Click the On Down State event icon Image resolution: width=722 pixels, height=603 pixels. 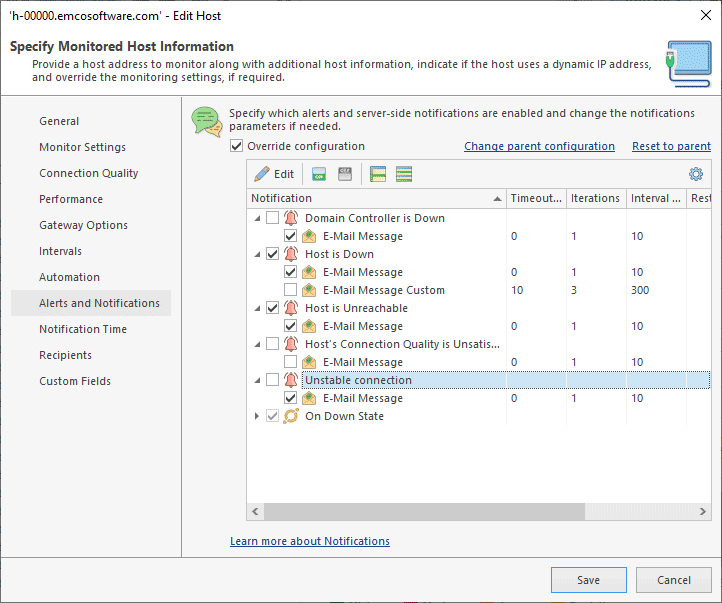291,416
